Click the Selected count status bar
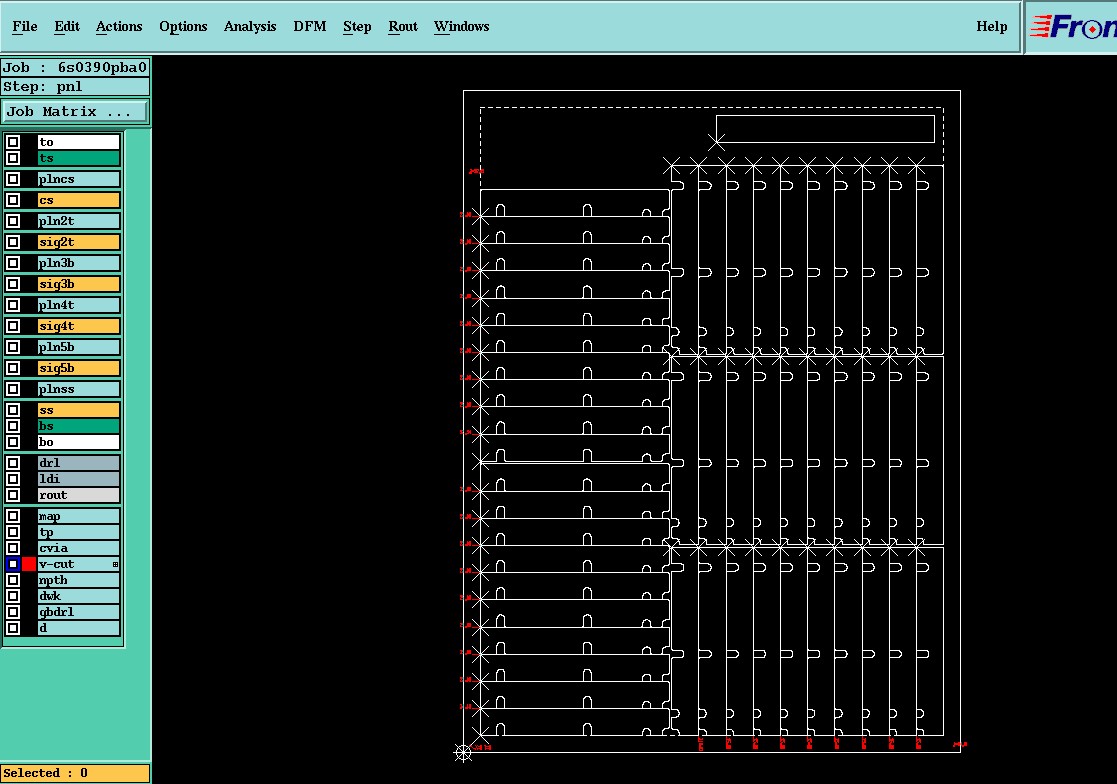 [x=75, y=773]
